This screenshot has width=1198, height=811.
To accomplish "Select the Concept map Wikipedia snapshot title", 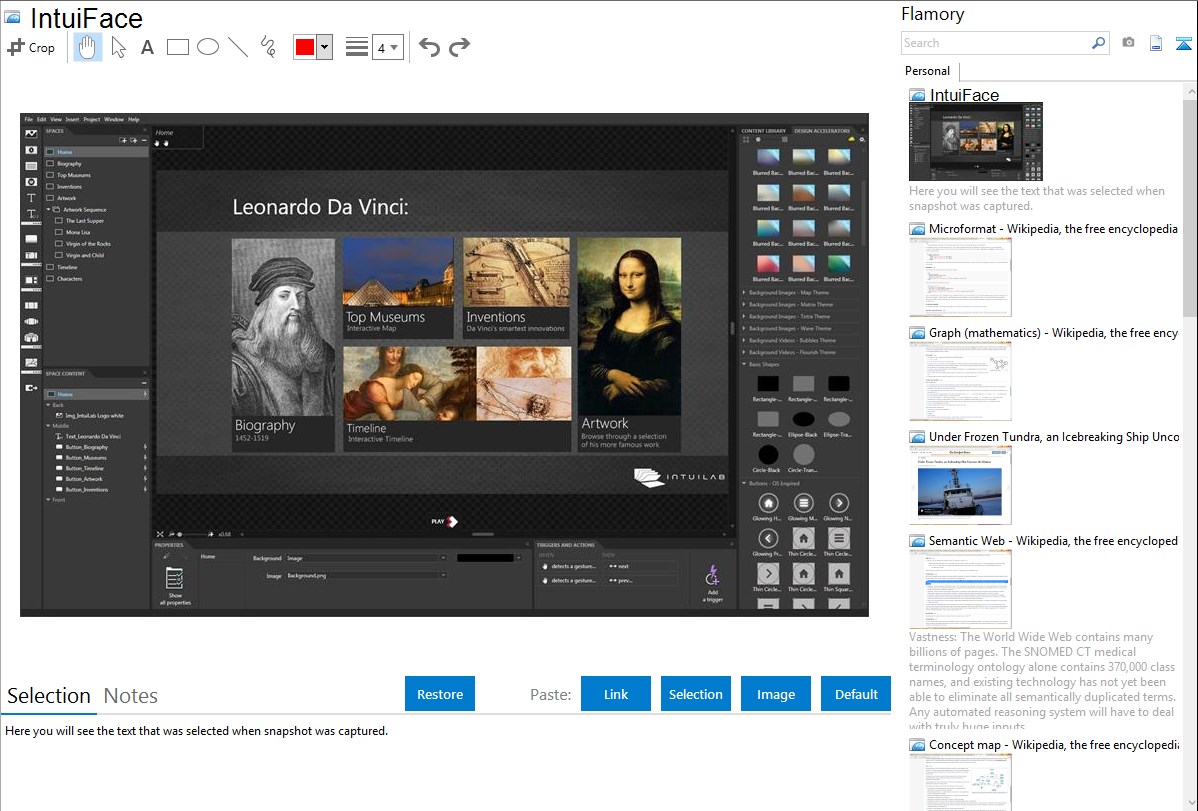I will [x=1053, y=744].
